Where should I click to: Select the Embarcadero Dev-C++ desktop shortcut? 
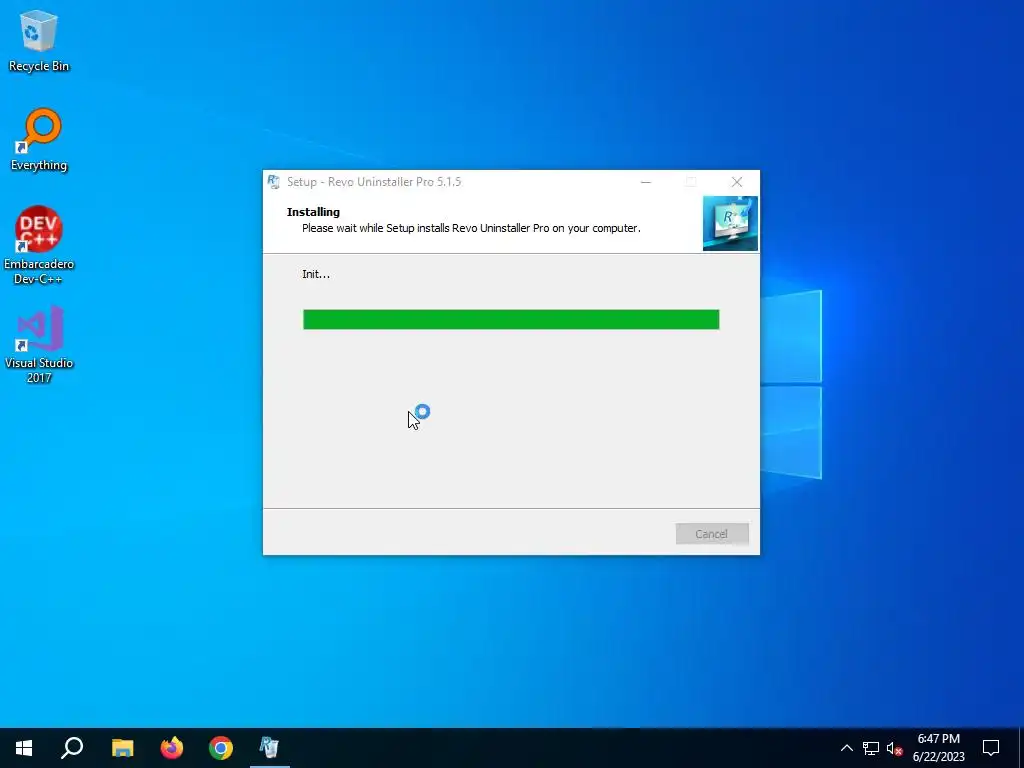click(39, 245)
